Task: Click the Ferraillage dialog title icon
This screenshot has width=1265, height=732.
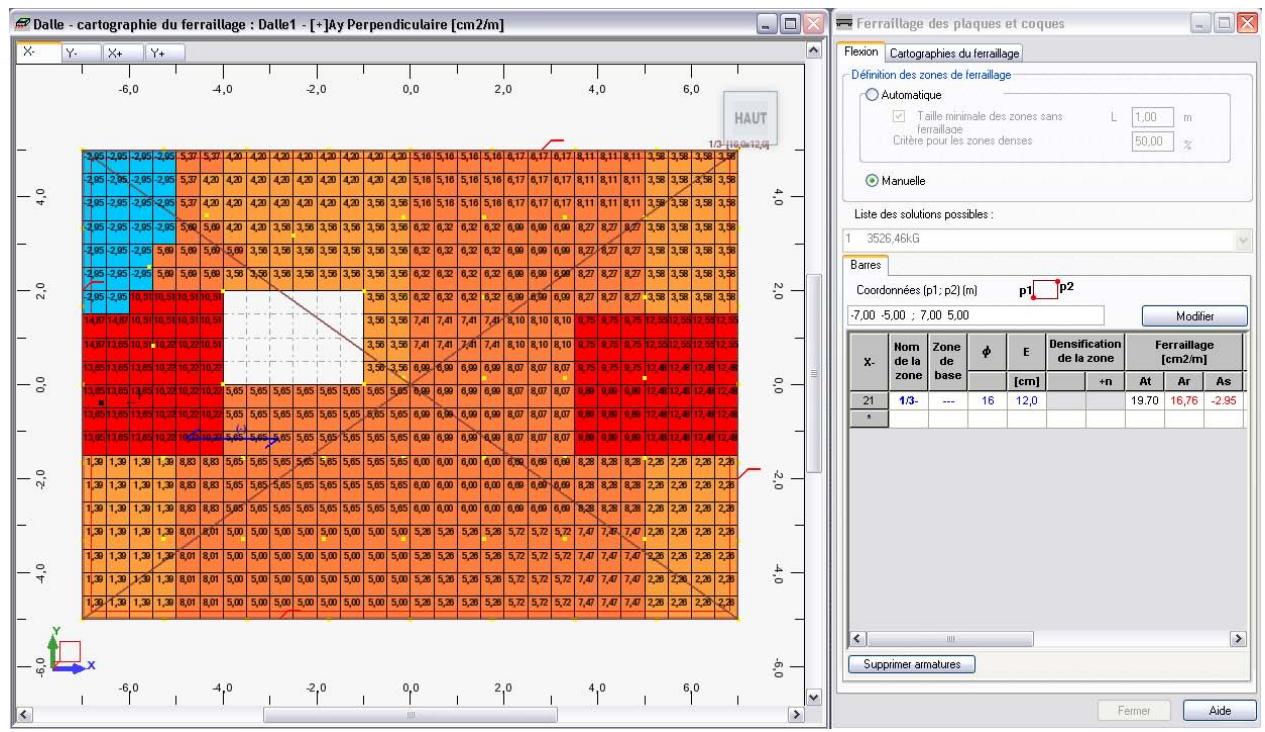Action: 843,22
